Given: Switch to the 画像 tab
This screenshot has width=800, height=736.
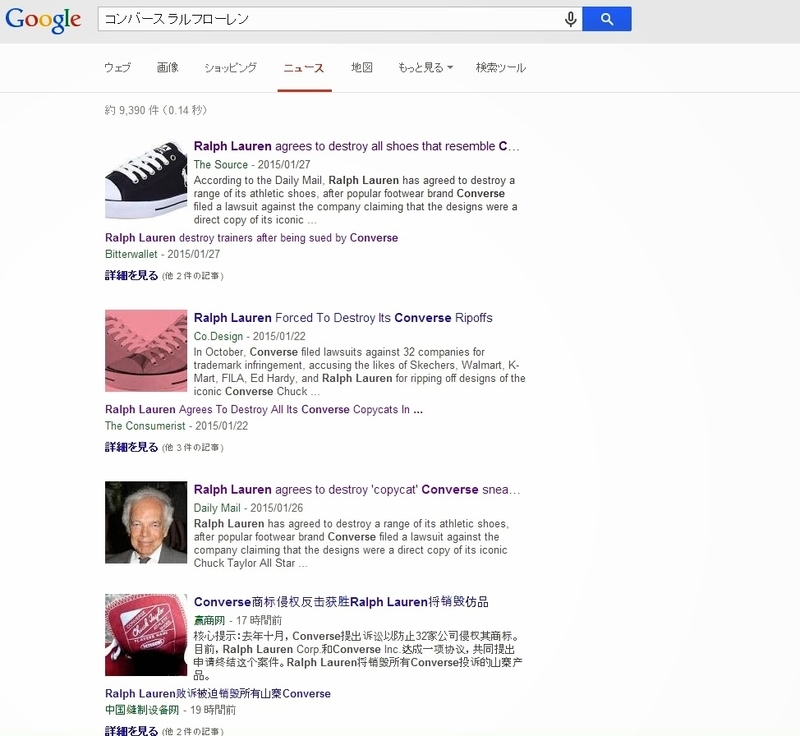Looking at the screenshot, I should (167, 67).
